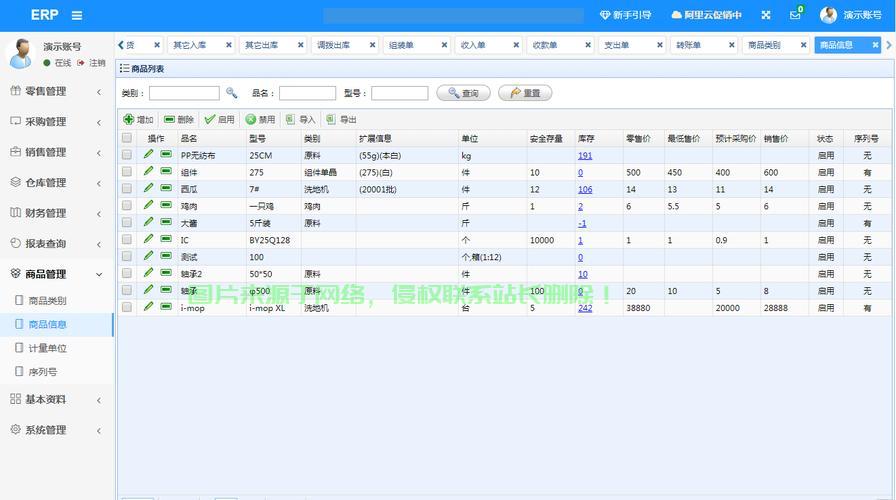Open the 191 stock link for PP无纺布
Image resolution: width=896 pixels, height=500 pixels.
coord(585,155)
